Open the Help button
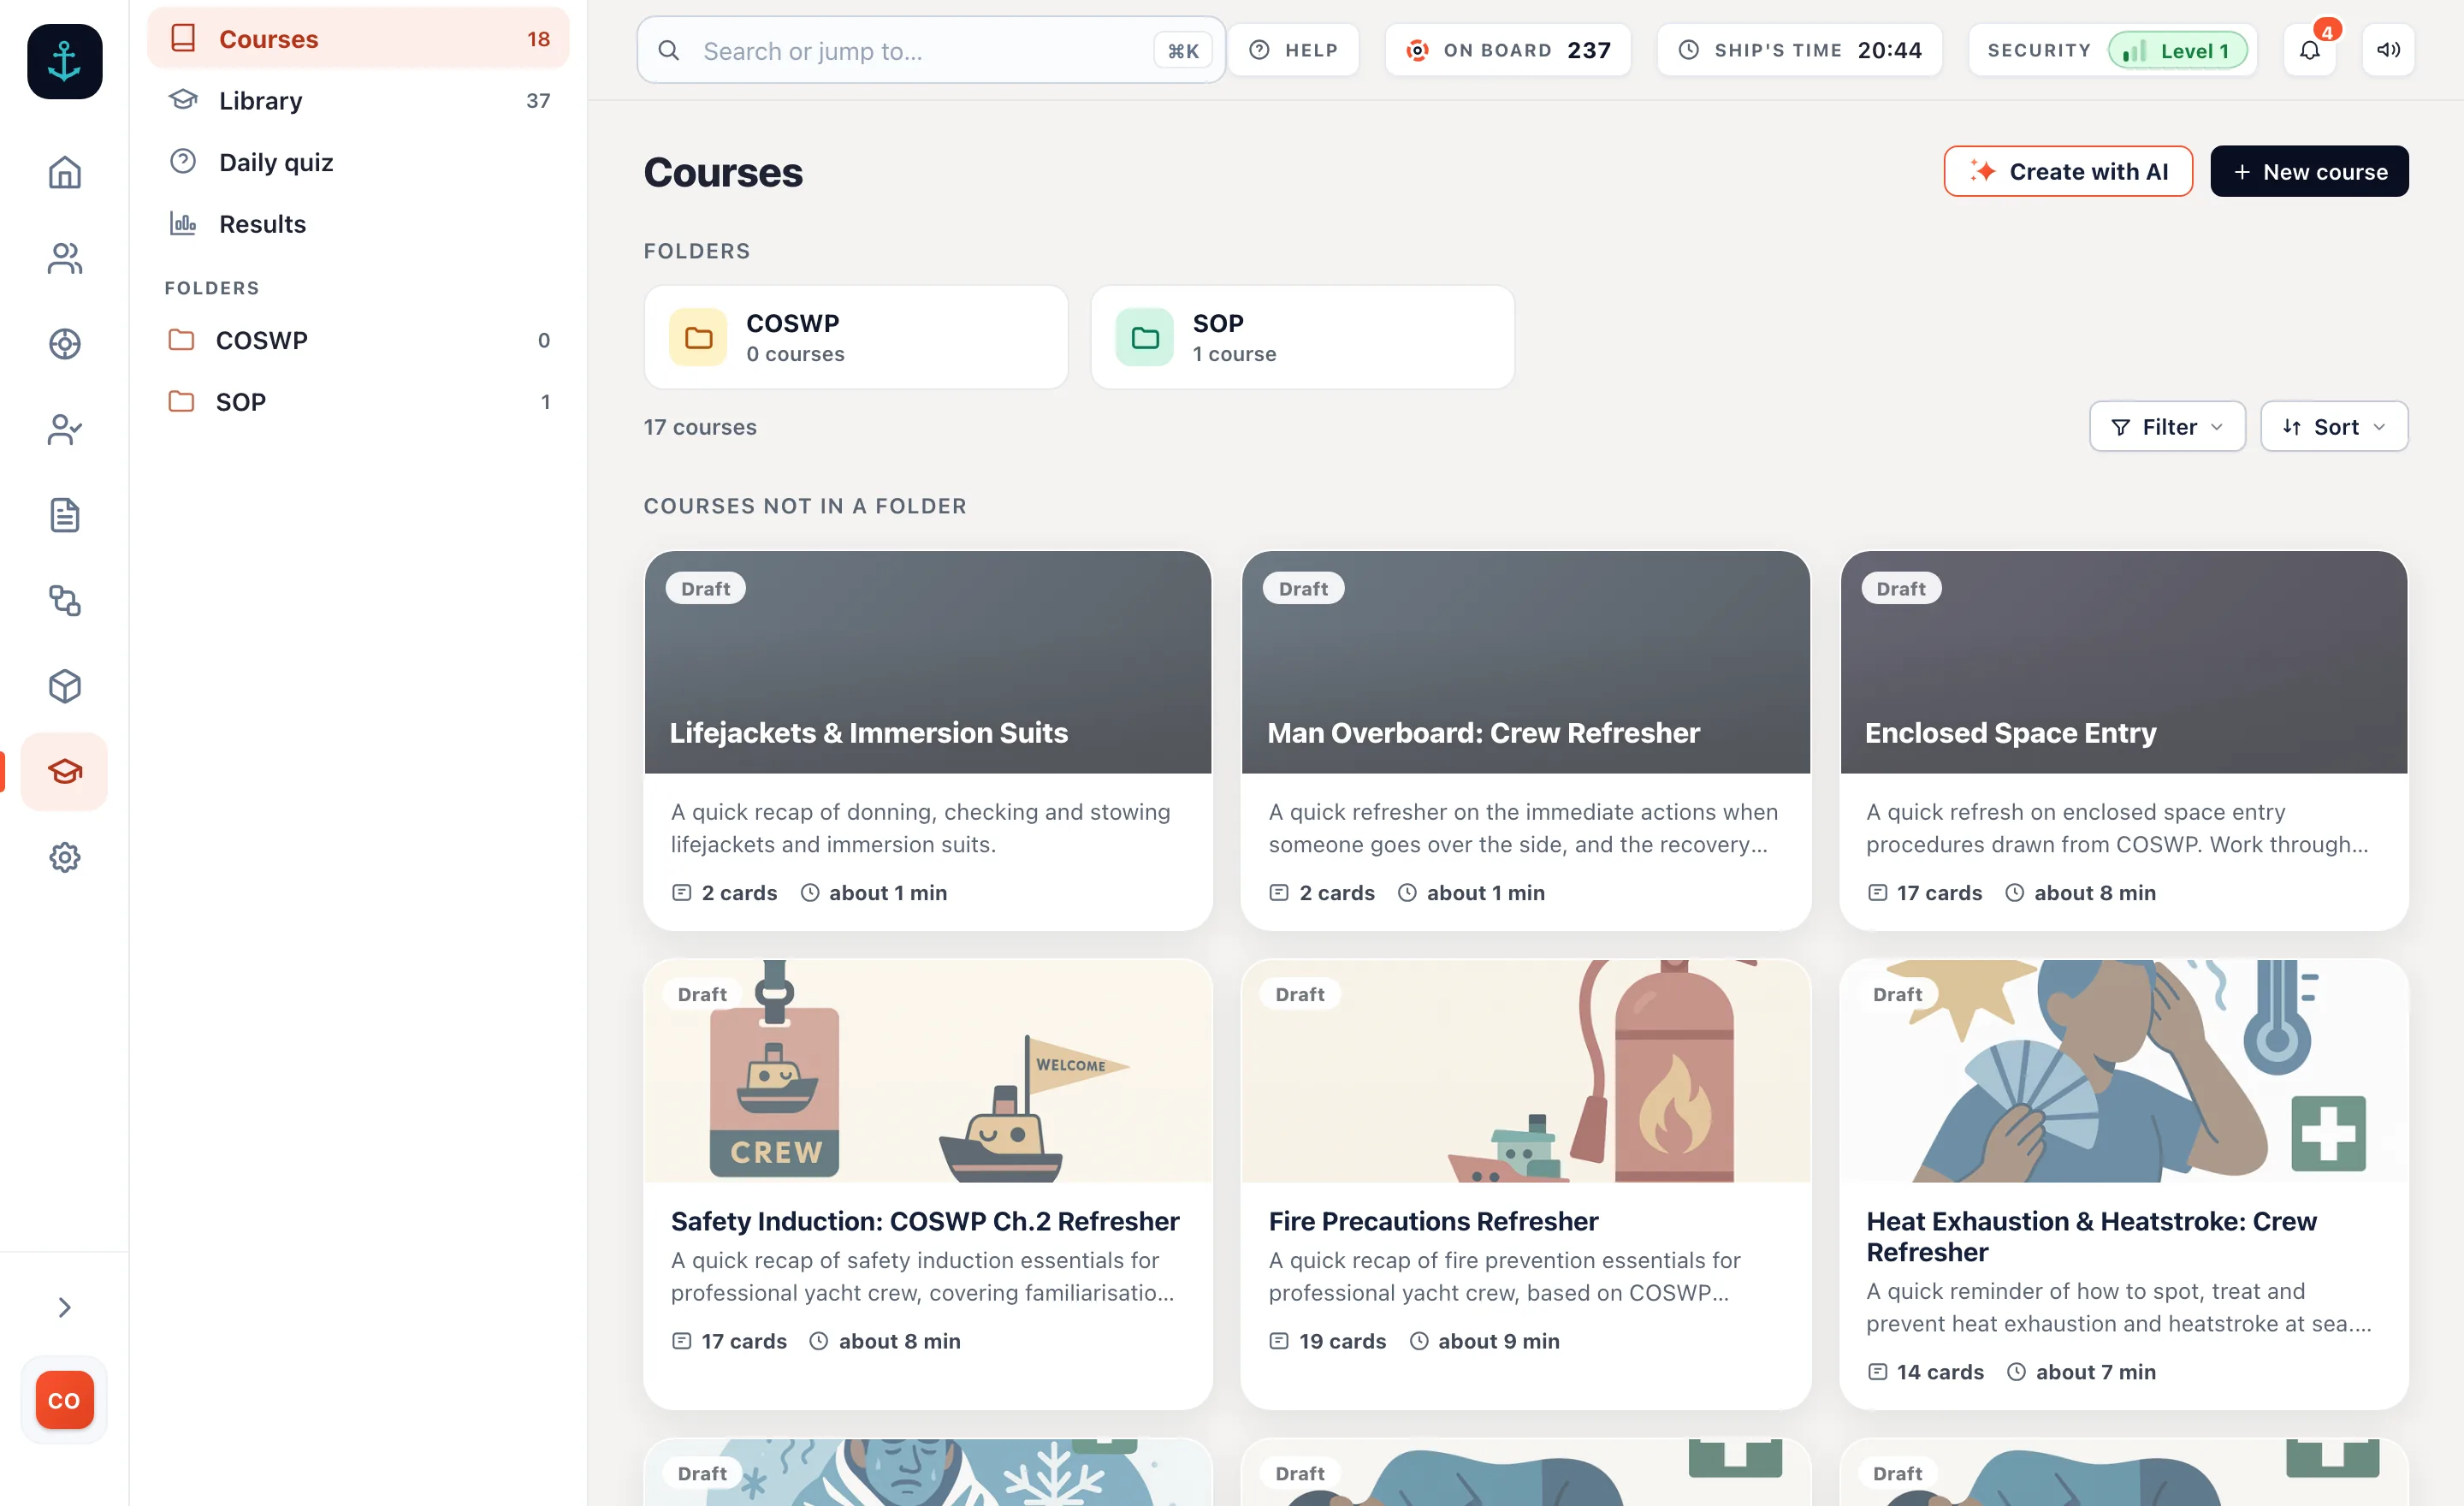 pyautogui.click(x=1293, y=50)
